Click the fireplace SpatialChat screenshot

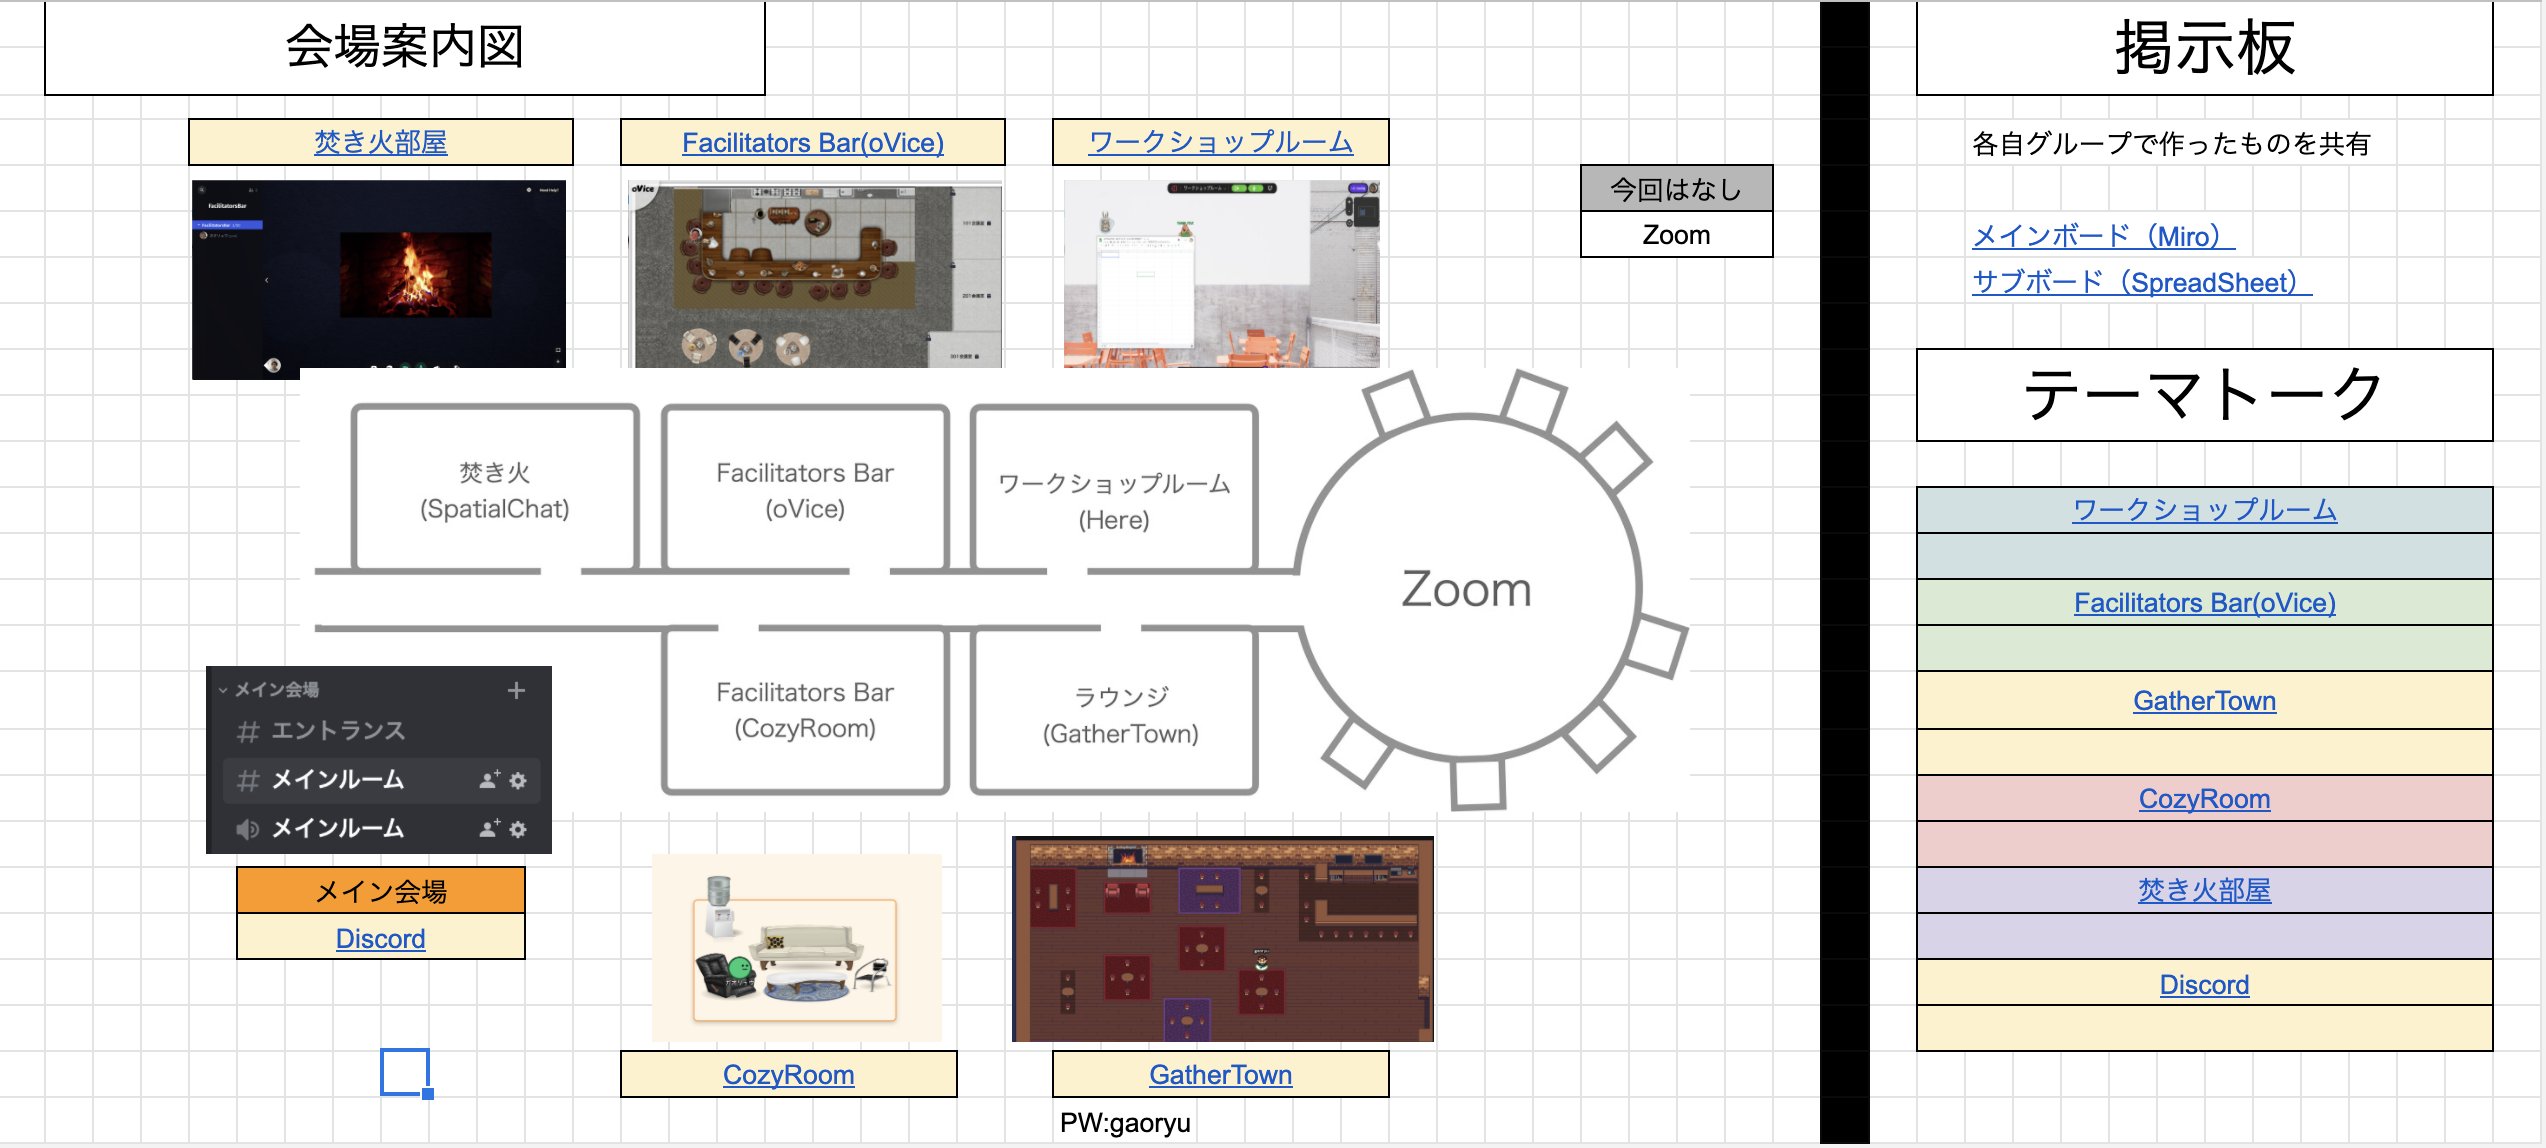point(379,279)
